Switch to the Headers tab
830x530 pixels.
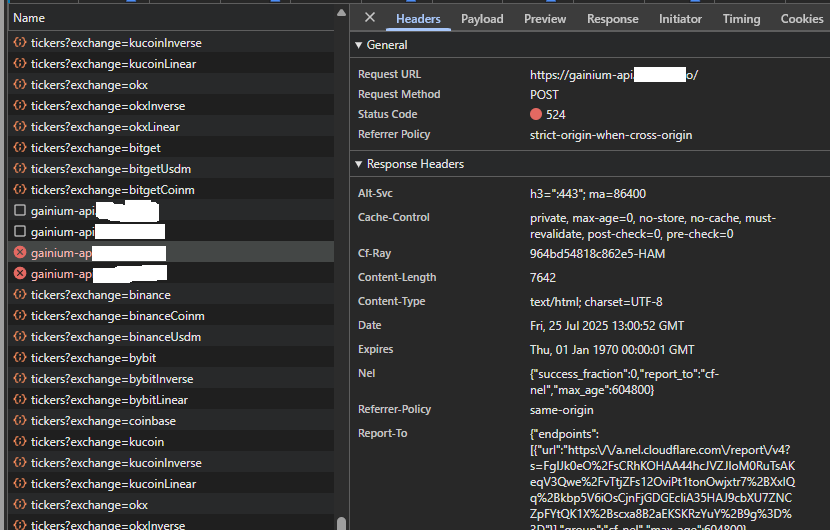point(418,19)
